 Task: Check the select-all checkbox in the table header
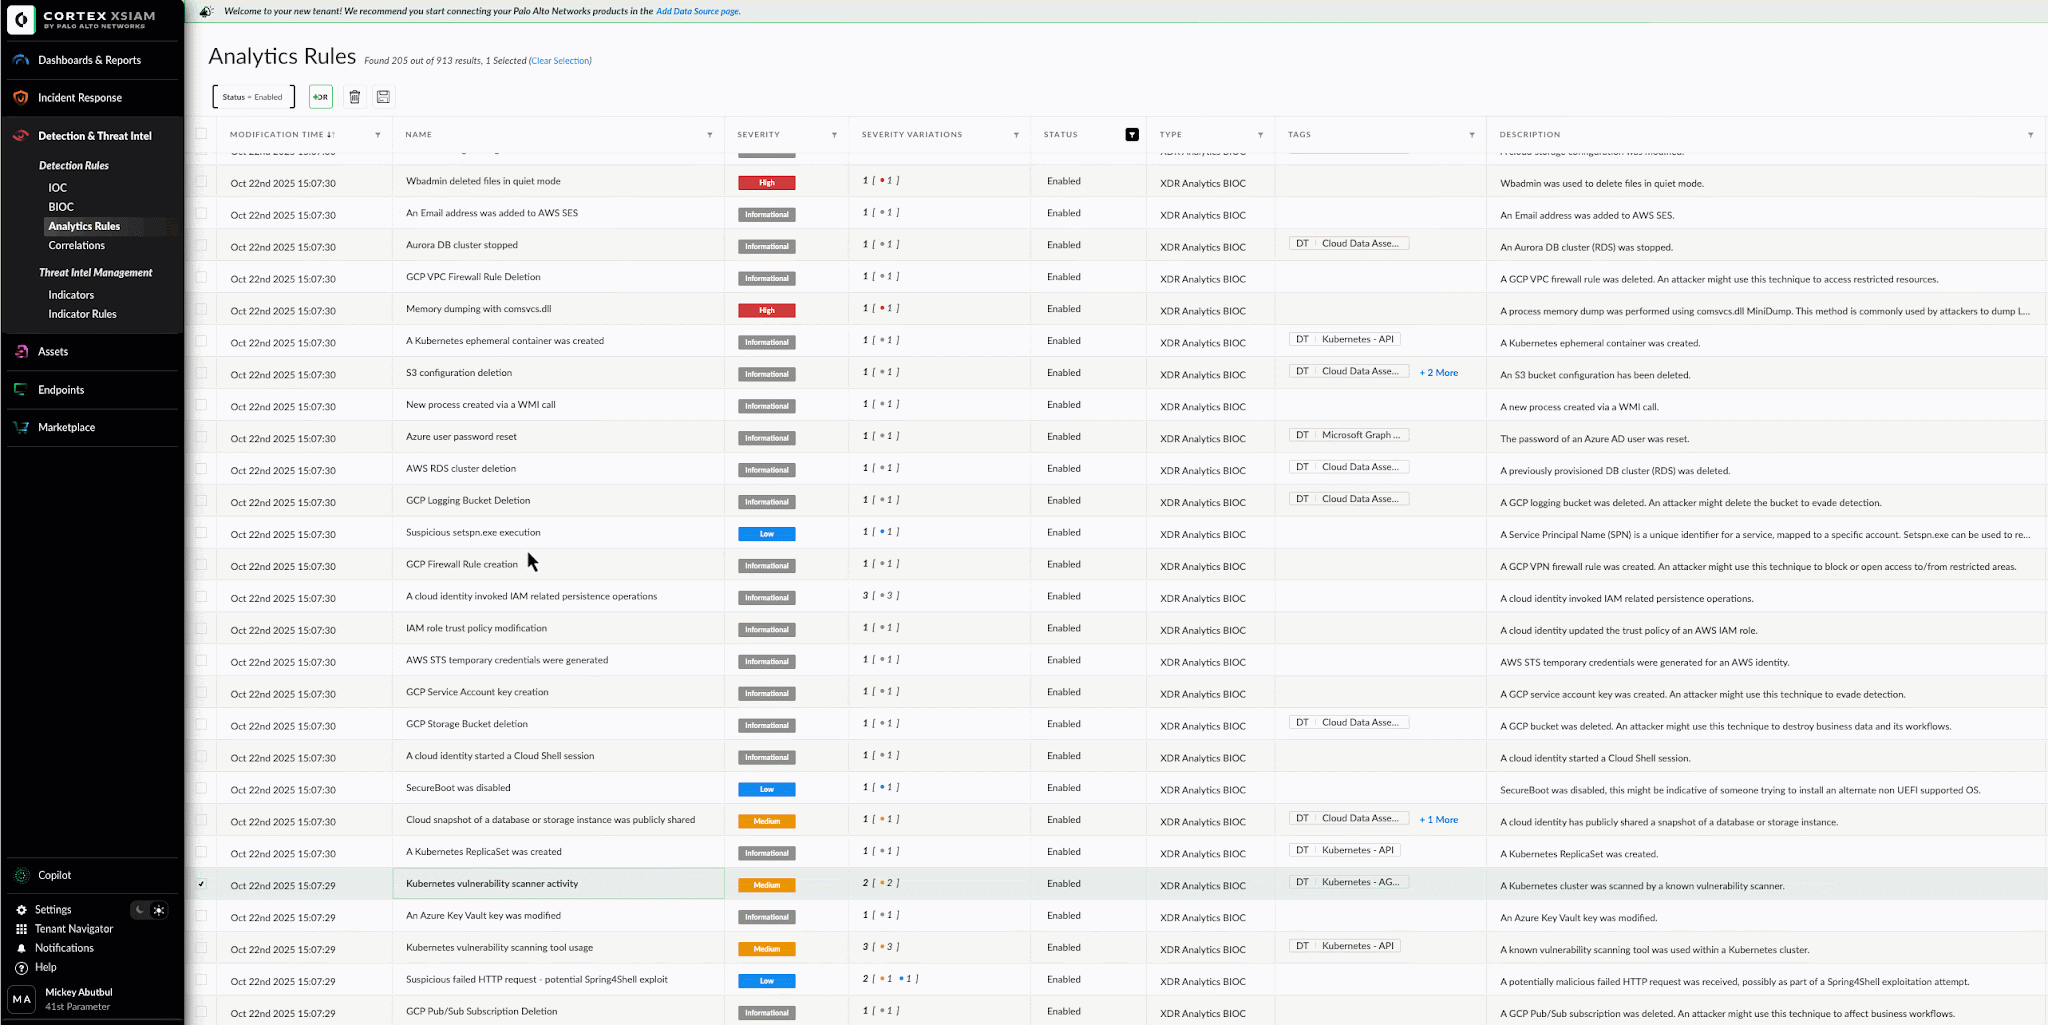click(x=201, y=134)
